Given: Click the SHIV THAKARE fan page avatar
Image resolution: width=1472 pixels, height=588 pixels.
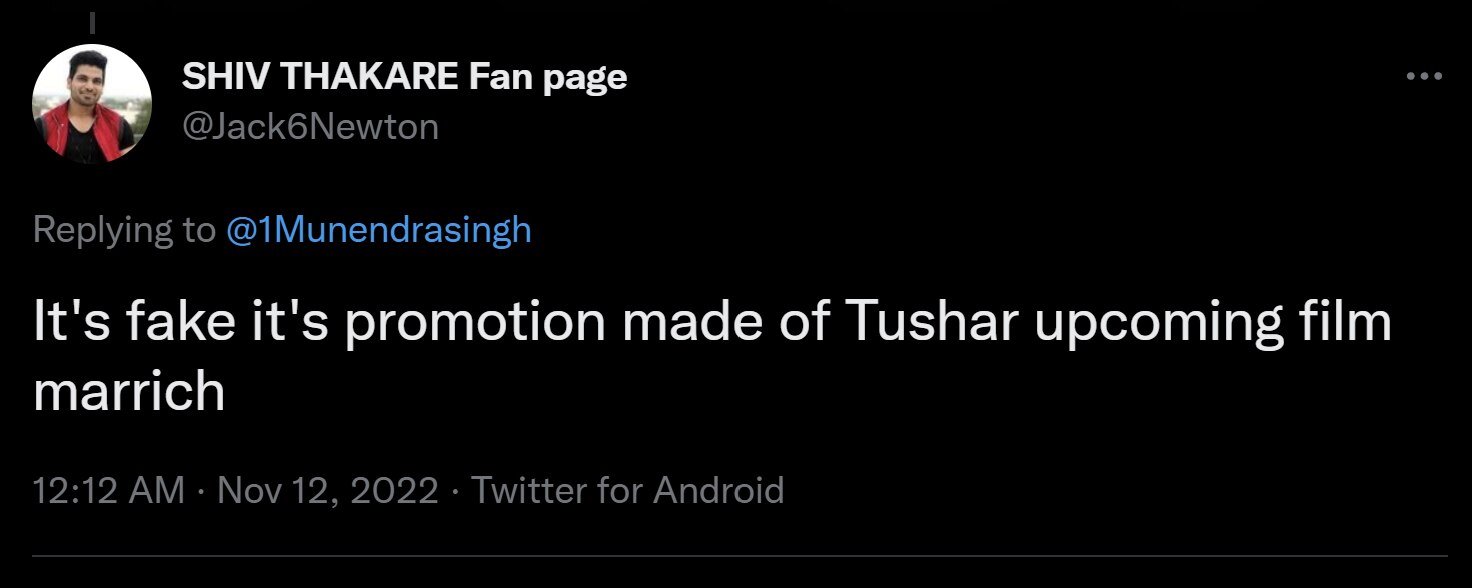Looking at the screenshot, I should pos(92,104).
